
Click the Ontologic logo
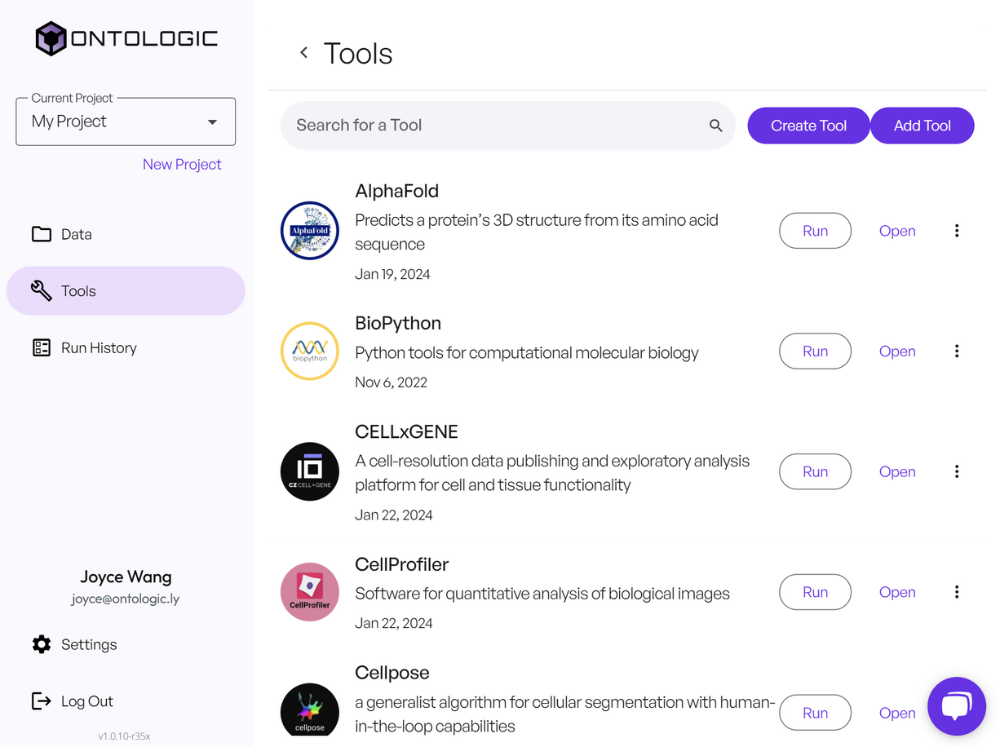point(125,37)
